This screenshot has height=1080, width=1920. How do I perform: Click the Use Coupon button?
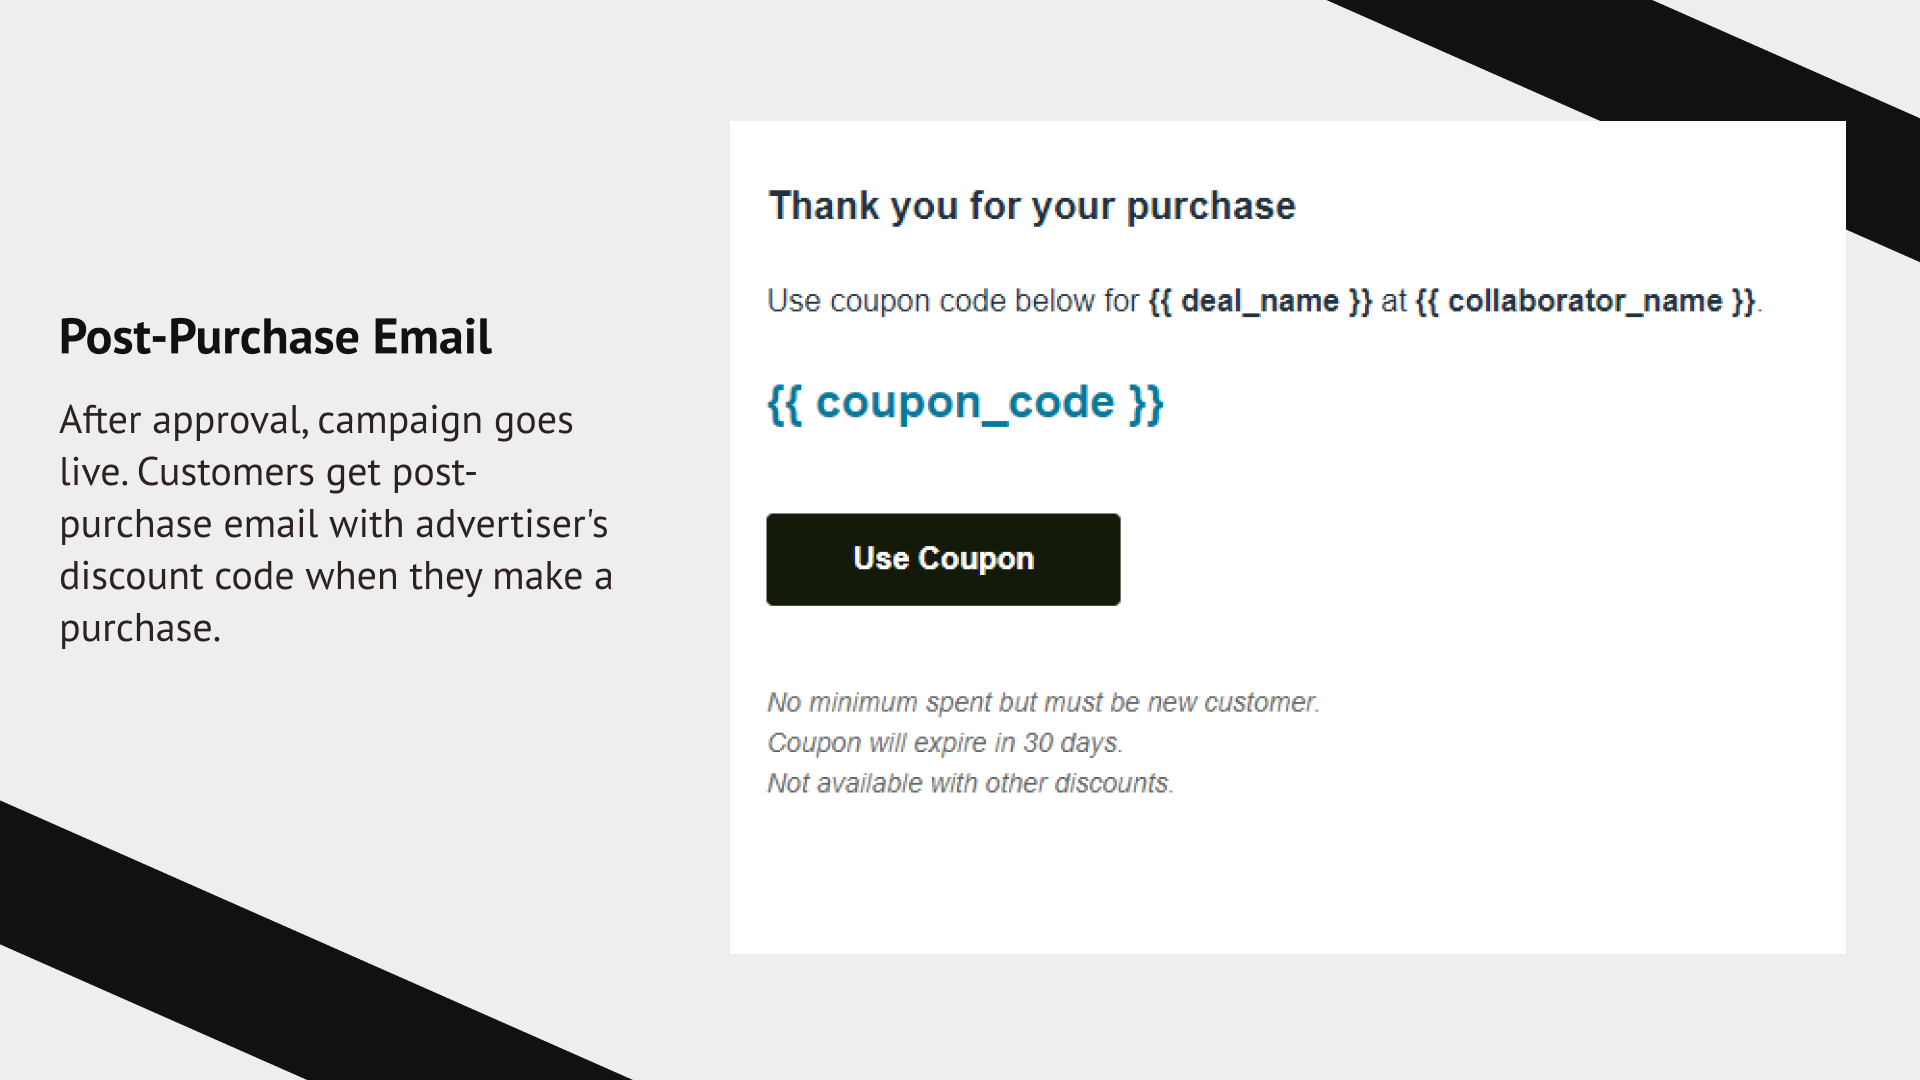tap(943, 559)
